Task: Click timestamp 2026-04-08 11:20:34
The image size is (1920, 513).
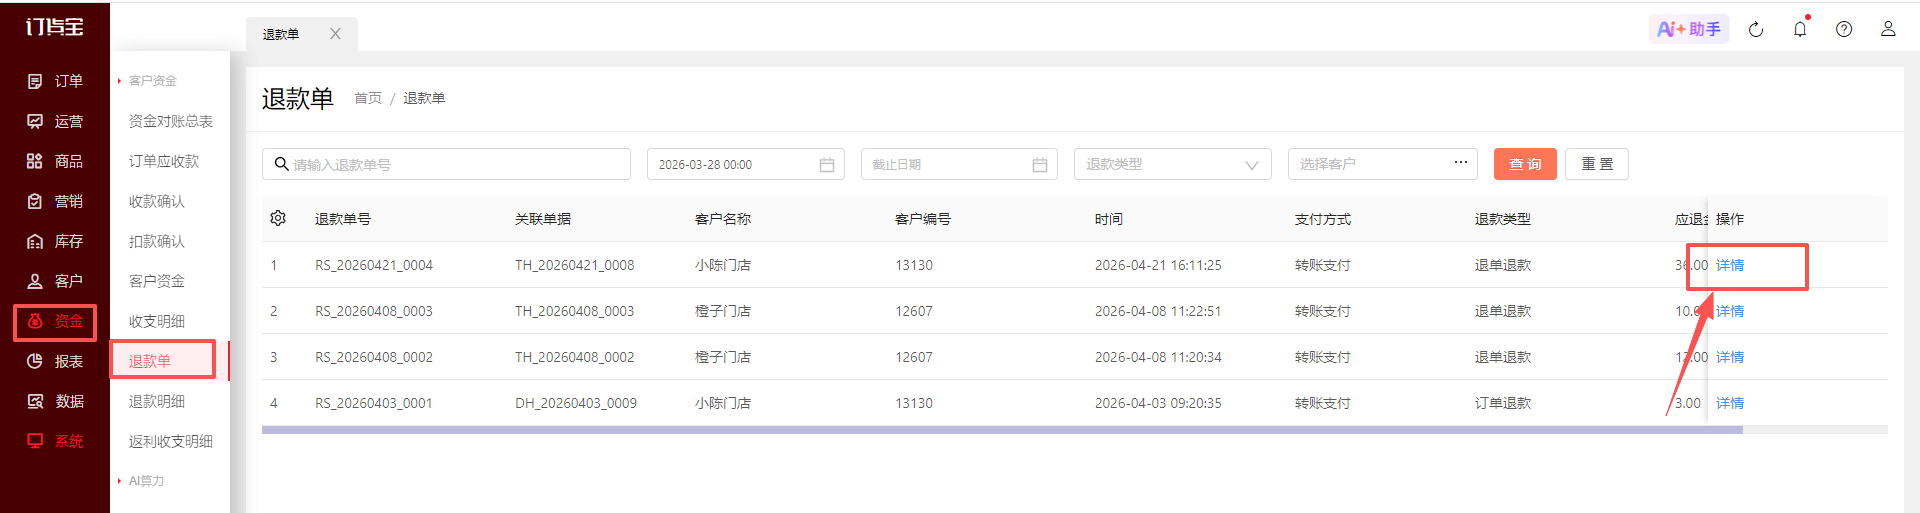Action: pyautogui.click(x=1158, y=357)
